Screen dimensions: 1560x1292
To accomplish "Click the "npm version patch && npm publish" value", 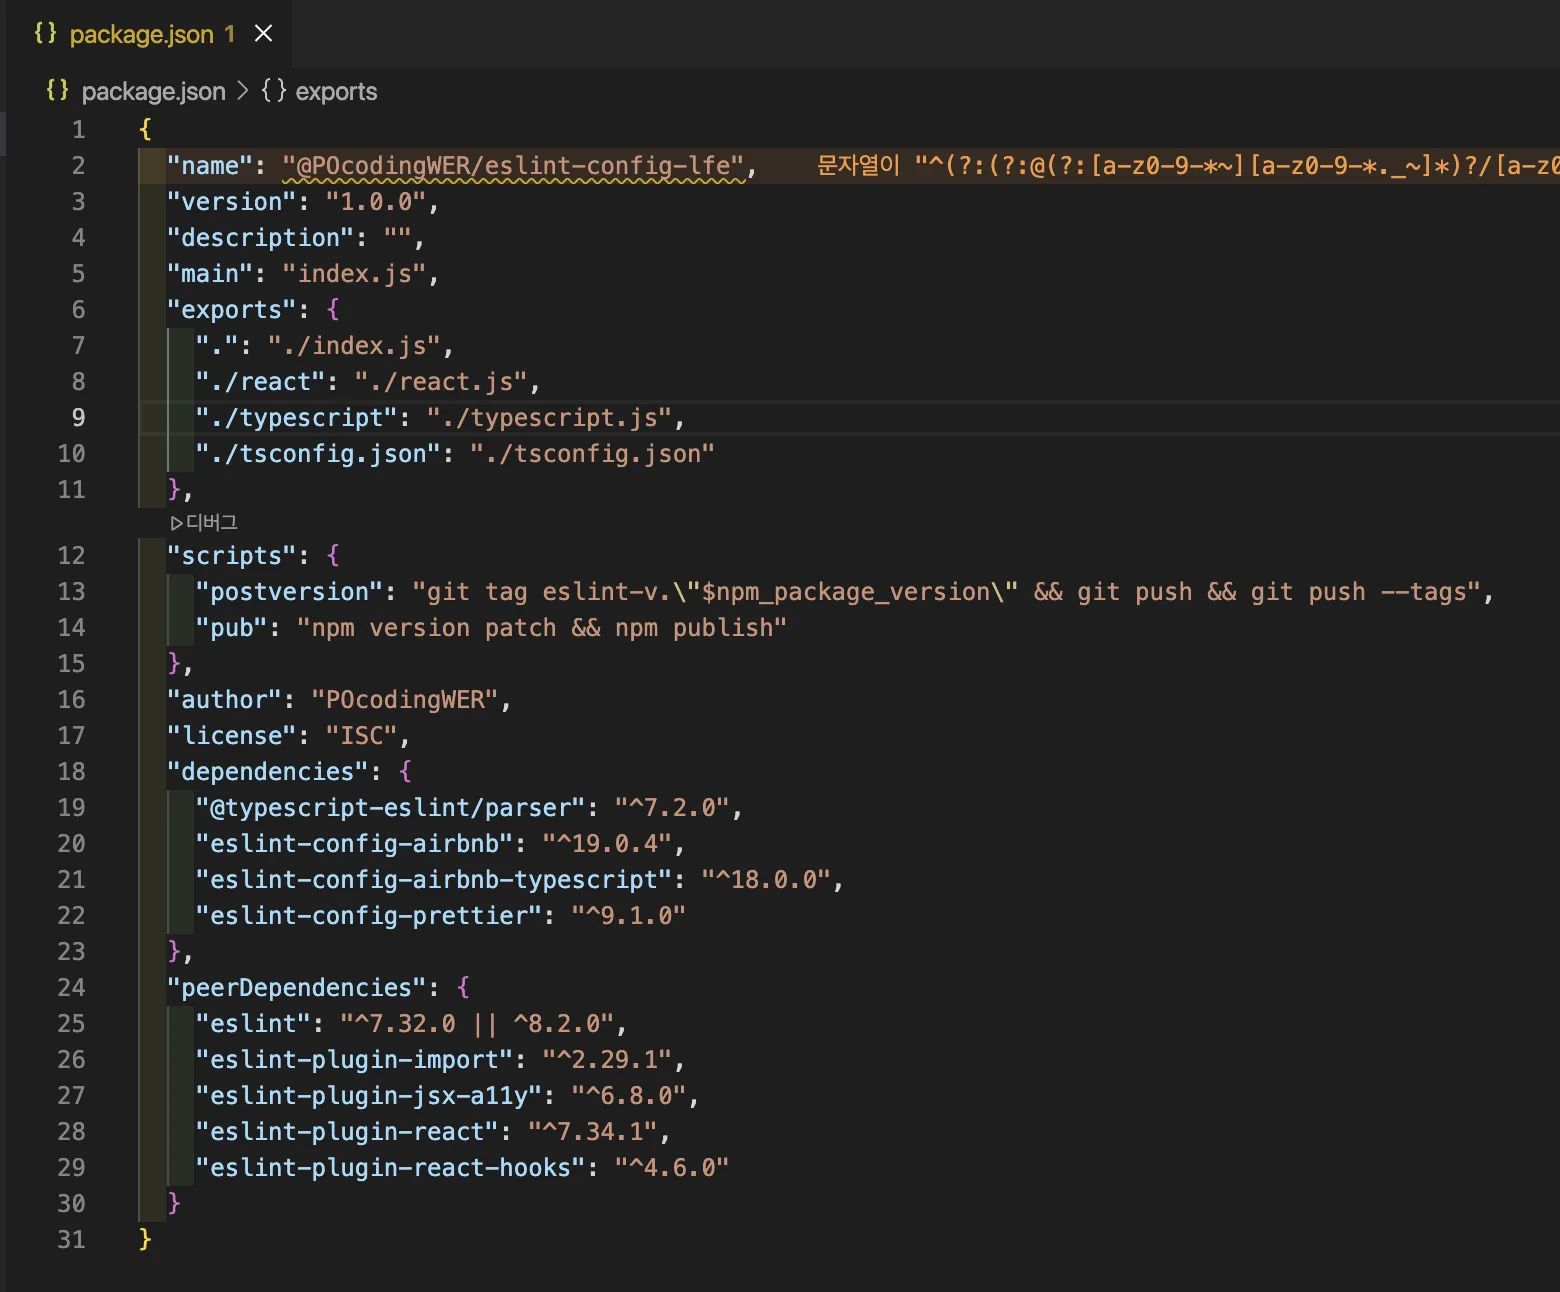I will point(543,627).
